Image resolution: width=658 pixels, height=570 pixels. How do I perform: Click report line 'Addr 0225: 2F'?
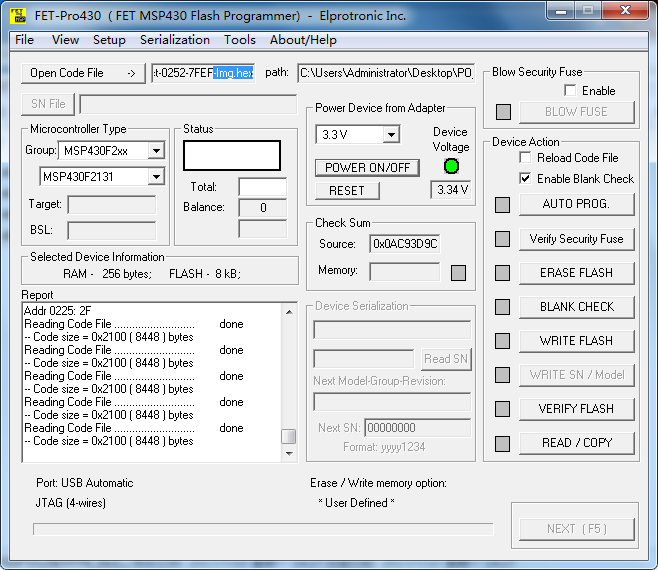click(x=57, y=311)
